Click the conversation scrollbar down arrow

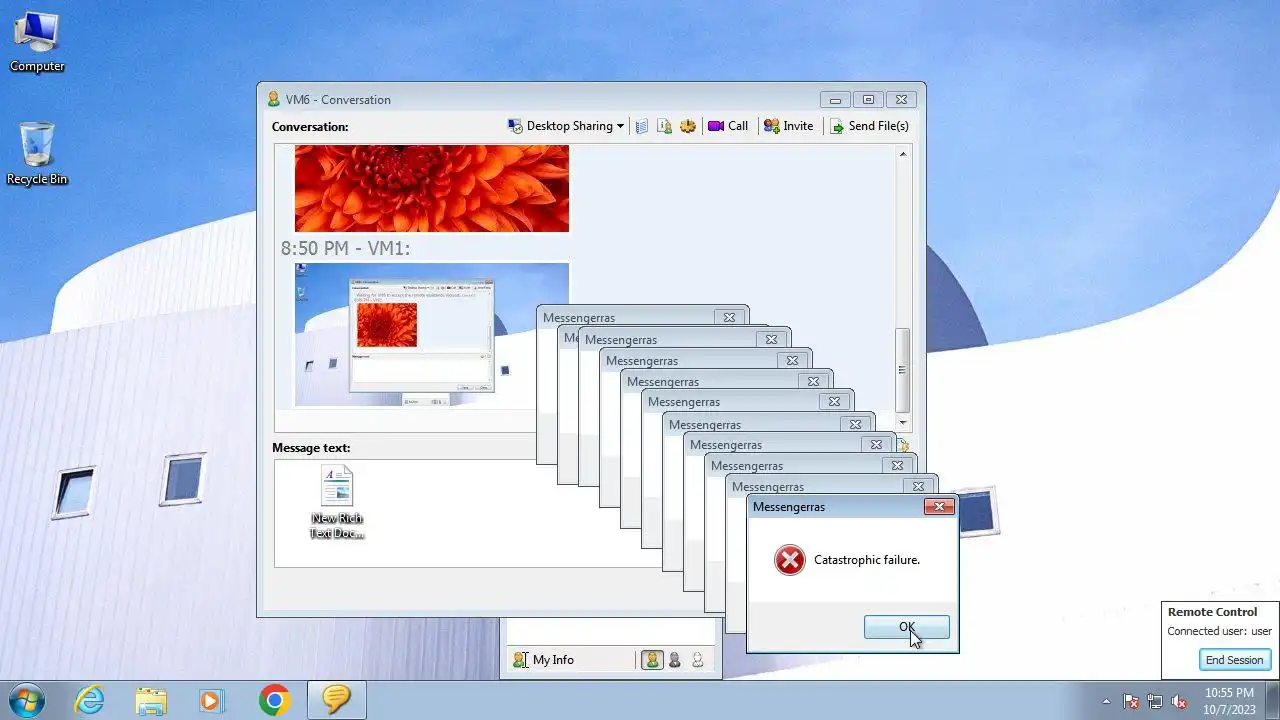(x=903, y=423)
